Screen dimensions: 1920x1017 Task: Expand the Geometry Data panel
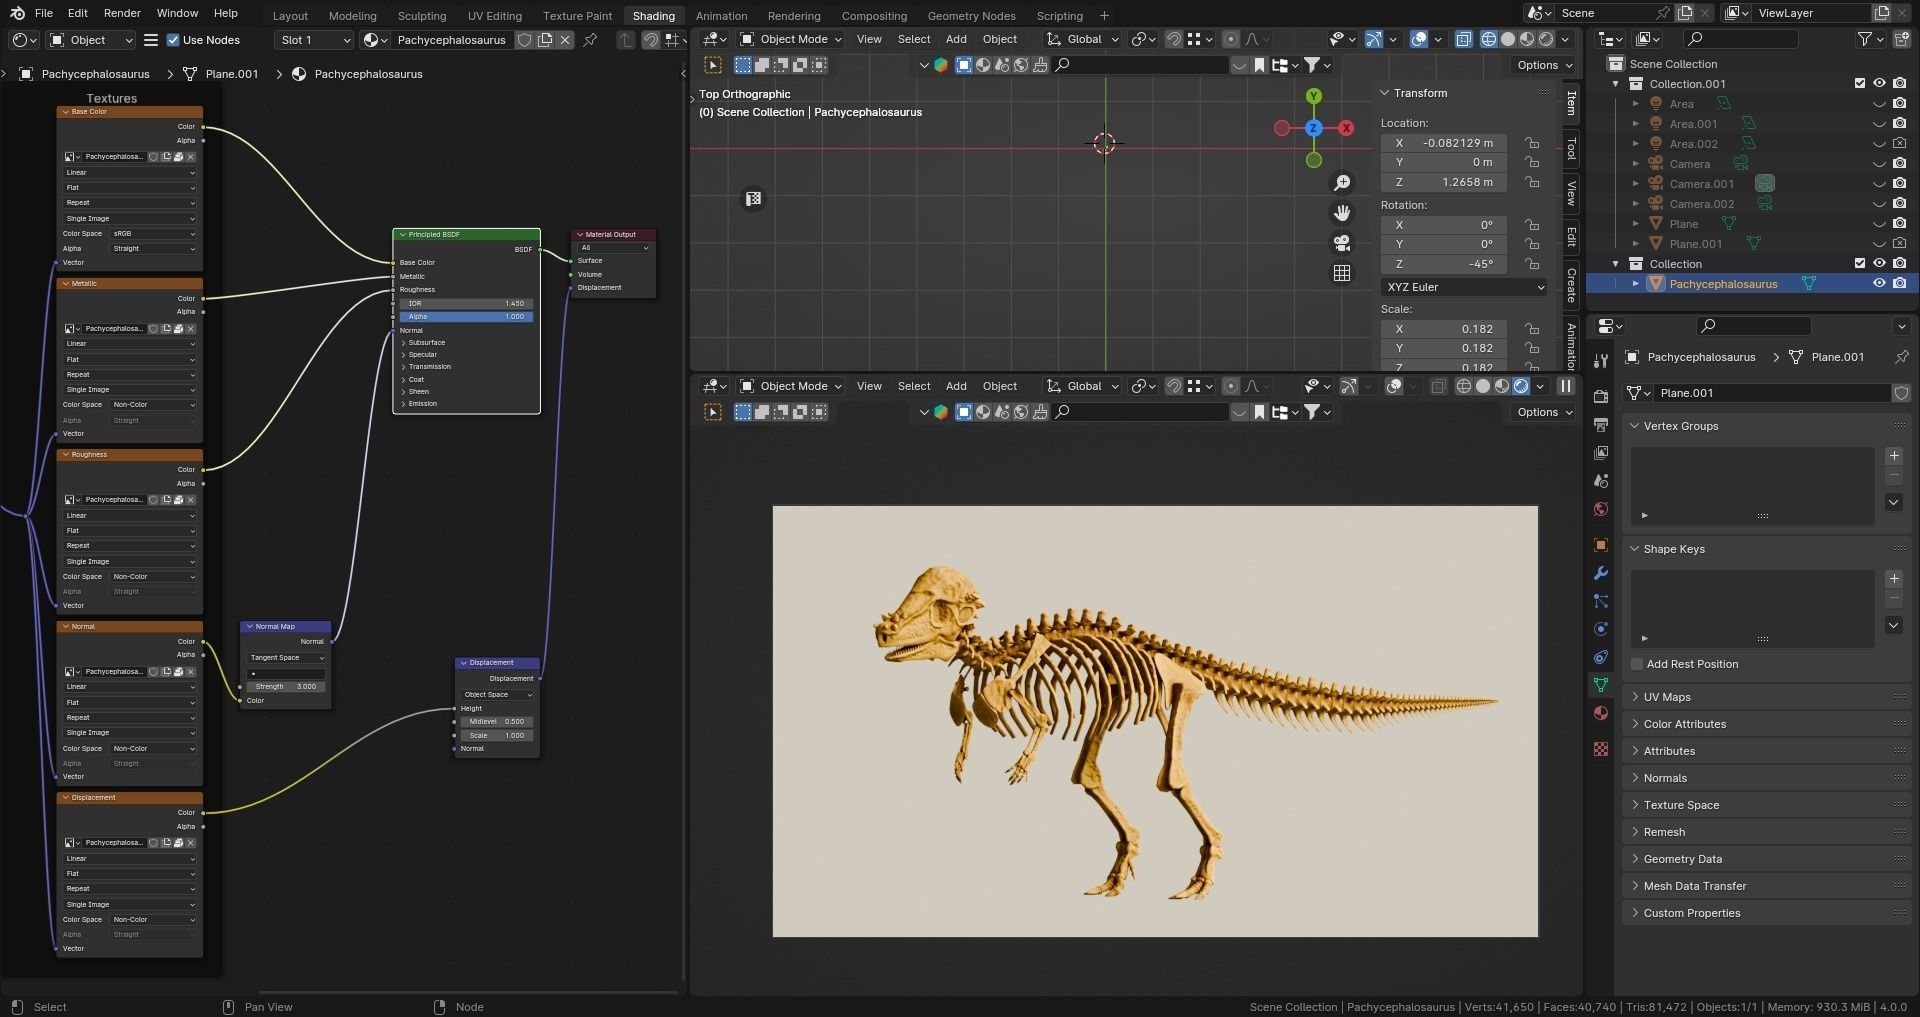(x=1682, y=859)
